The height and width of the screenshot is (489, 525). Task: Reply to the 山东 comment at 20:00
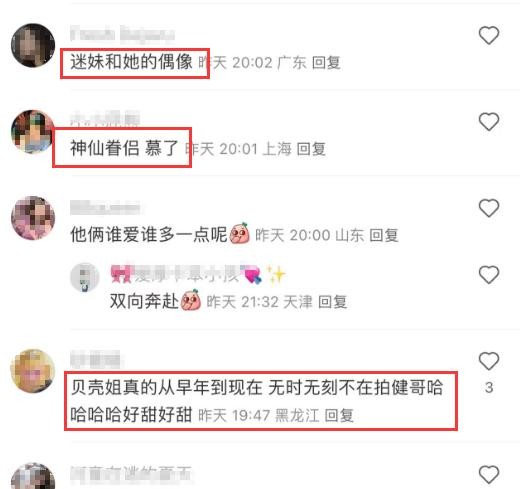384,235
